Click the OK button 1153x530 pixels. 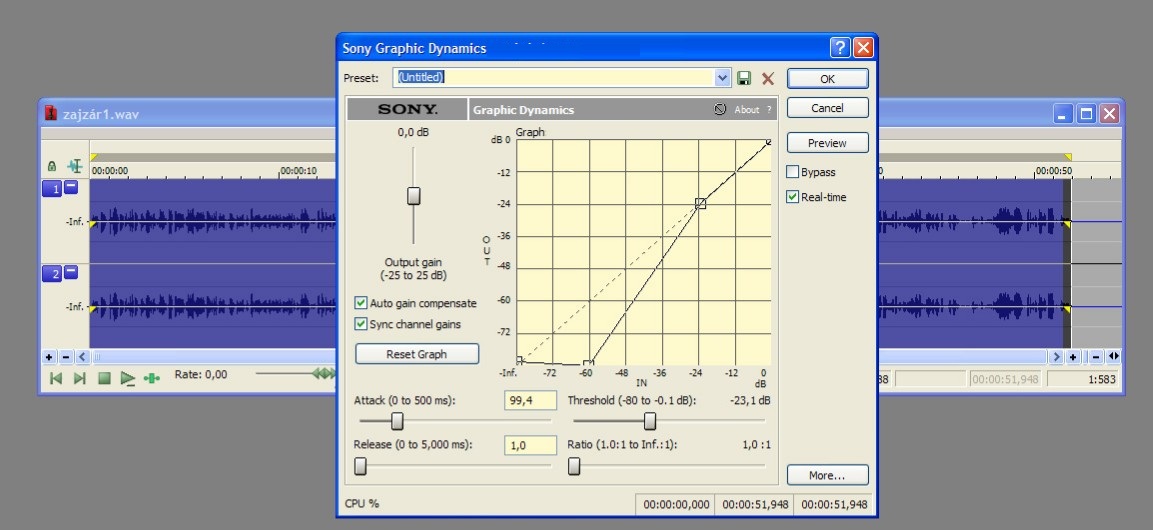tap(827, 79)
